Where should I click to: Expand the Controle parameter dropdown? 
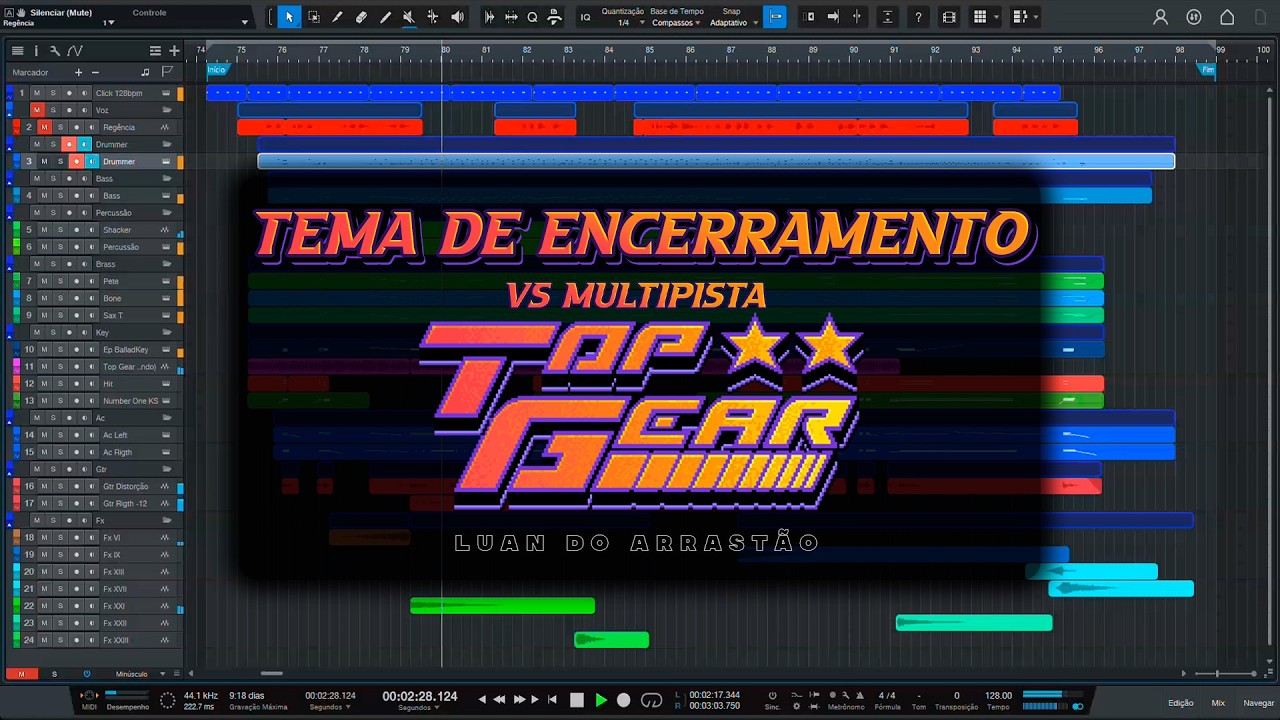tap(244, 22)
